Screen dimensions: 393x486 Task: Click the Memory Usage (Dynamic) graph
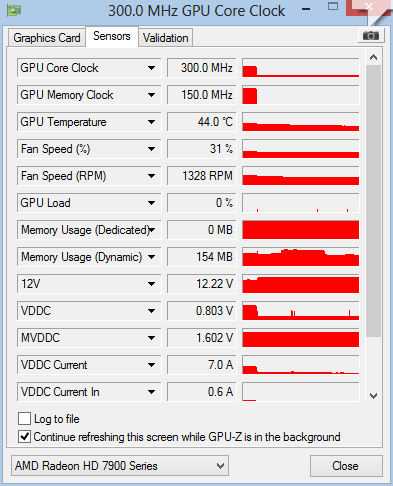coord(301,257)
